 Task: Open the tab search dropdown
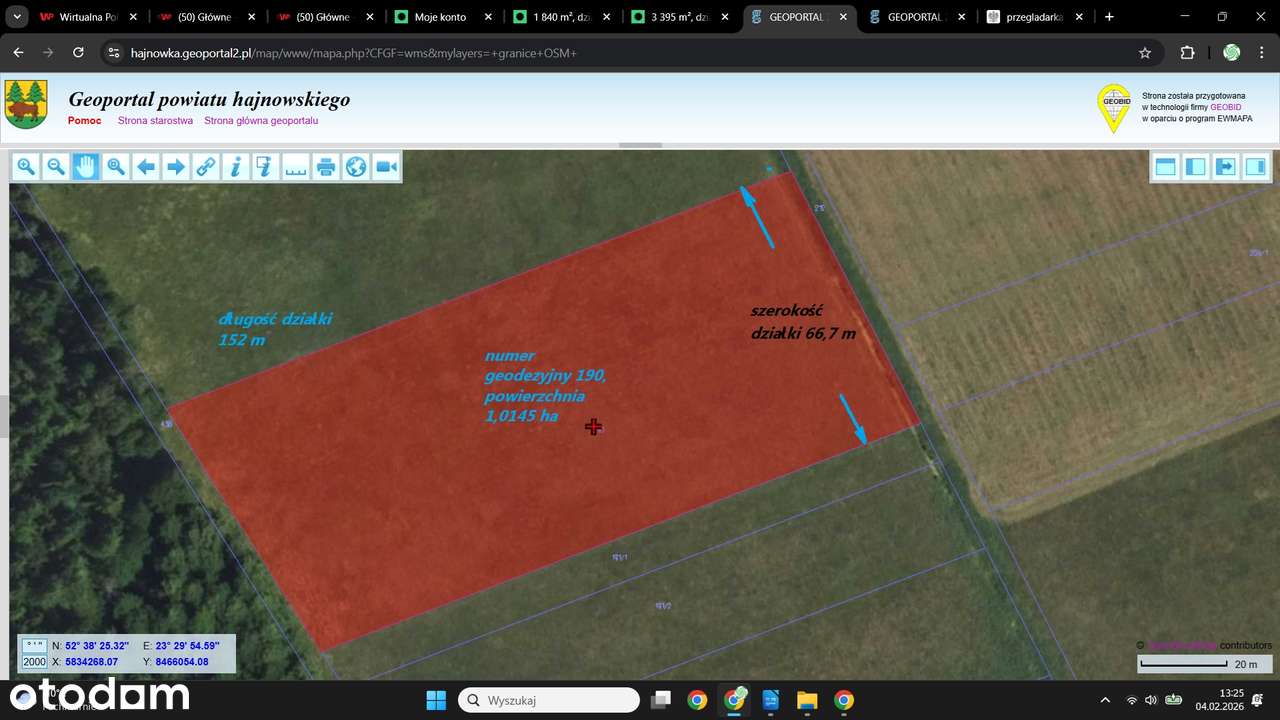coord(17,17)
